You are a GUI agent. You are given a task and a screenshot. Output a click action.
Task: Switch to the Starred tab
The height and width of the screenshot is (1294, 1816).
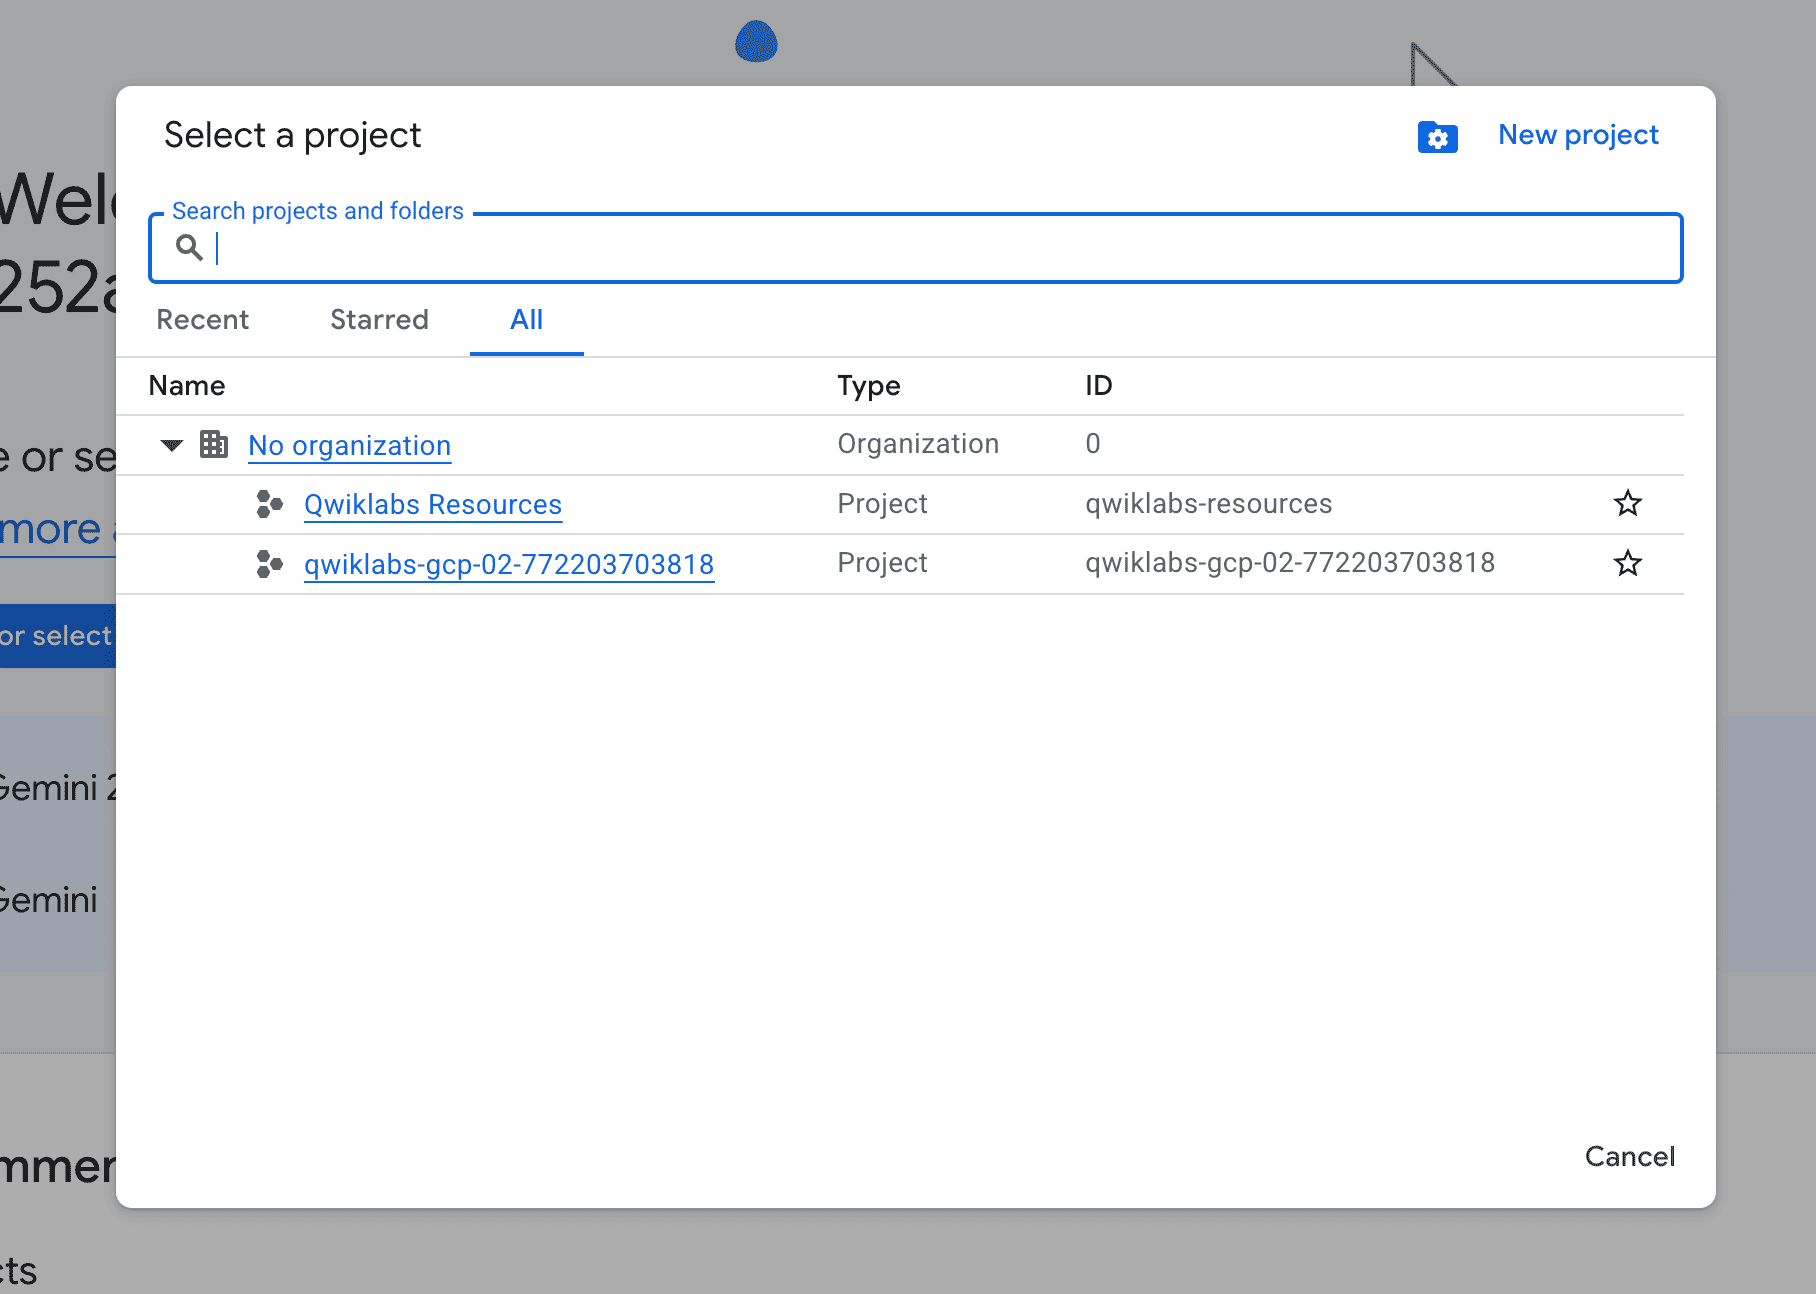pos(379,320)
